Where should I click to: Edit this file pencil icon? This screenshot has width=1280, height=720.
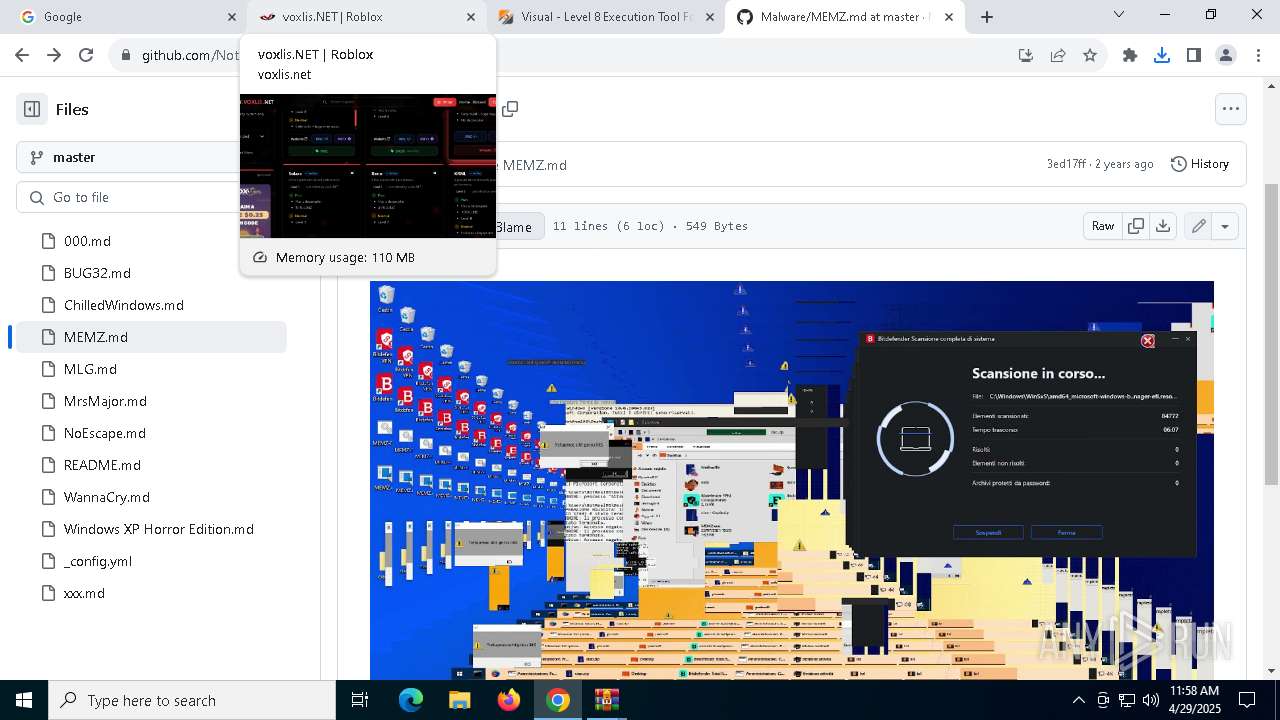coord(1198,226)
